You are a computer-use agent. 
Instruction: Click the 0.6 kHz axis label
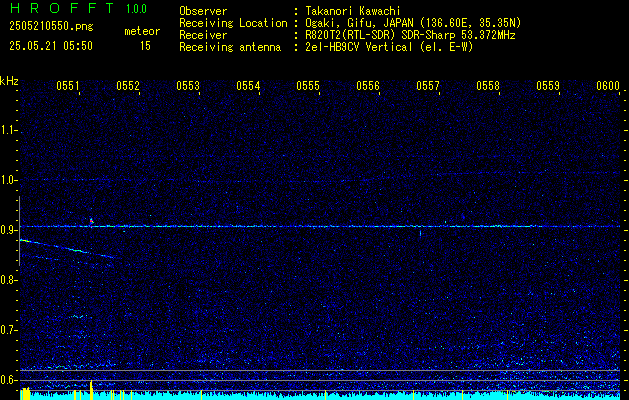pos(9,380)
